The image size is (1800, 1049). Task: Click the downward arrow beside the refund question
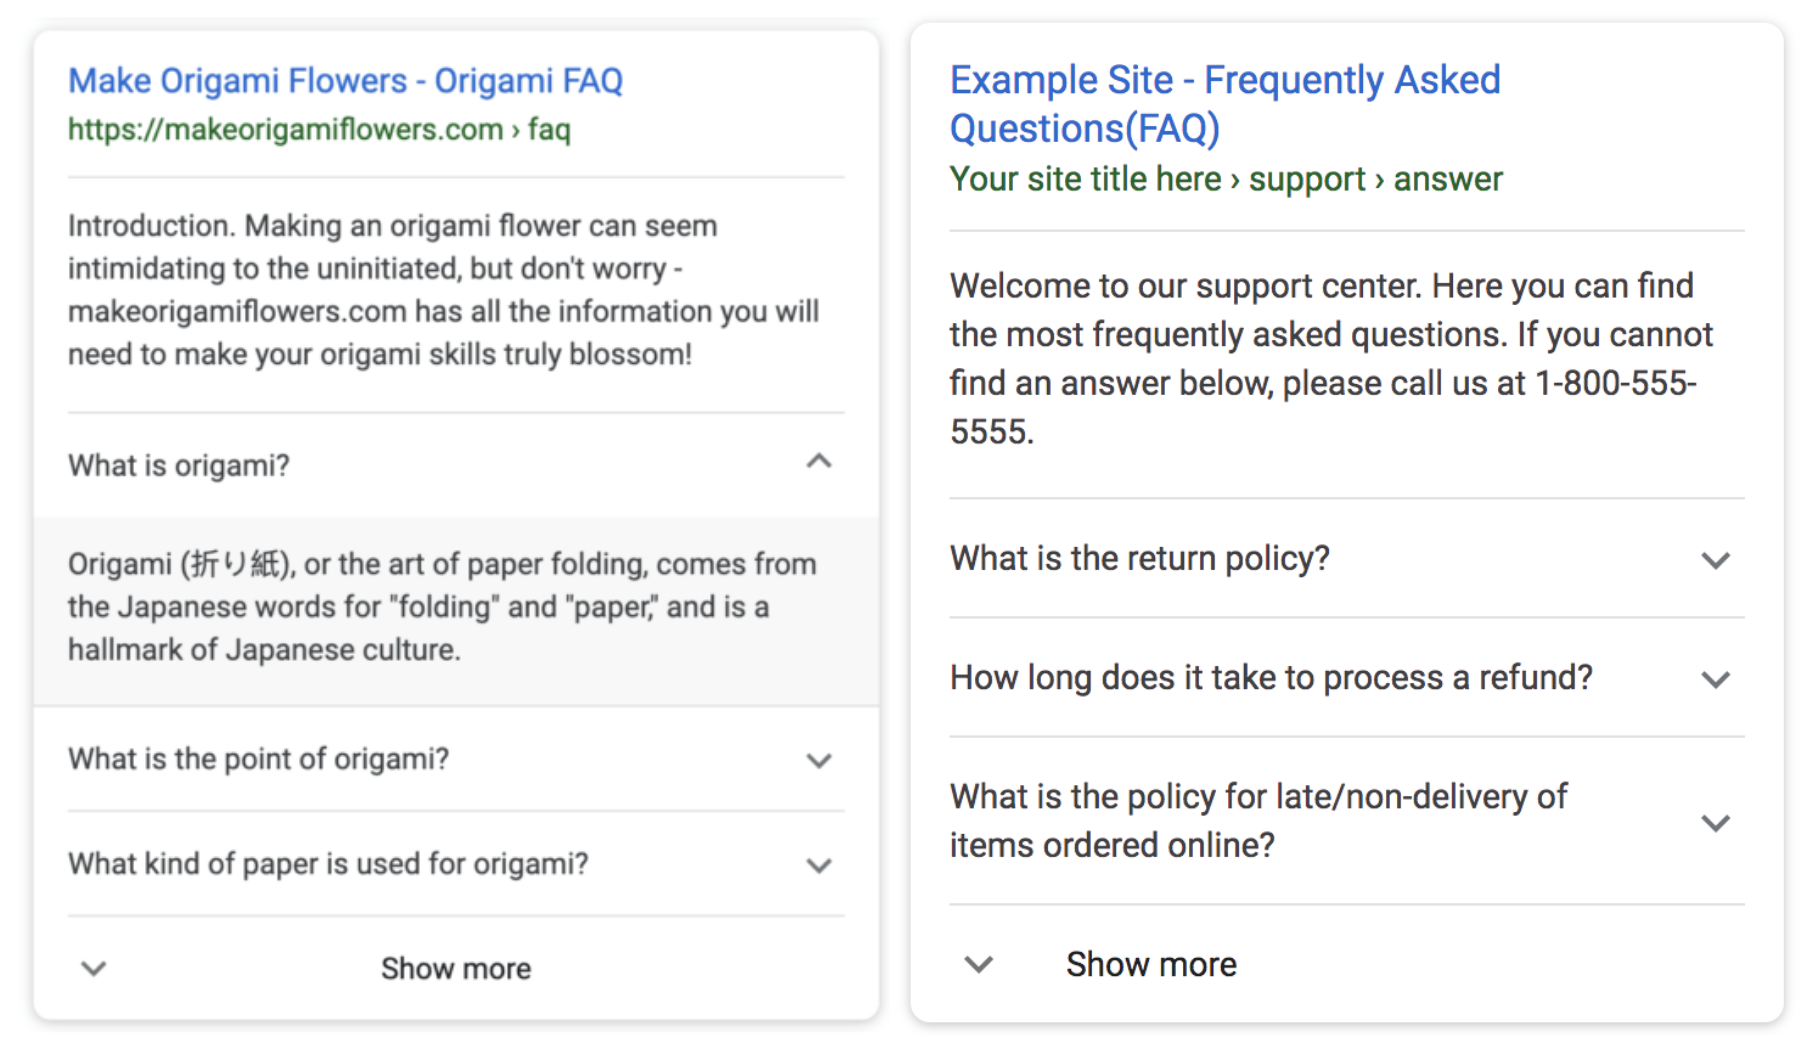1715,680
